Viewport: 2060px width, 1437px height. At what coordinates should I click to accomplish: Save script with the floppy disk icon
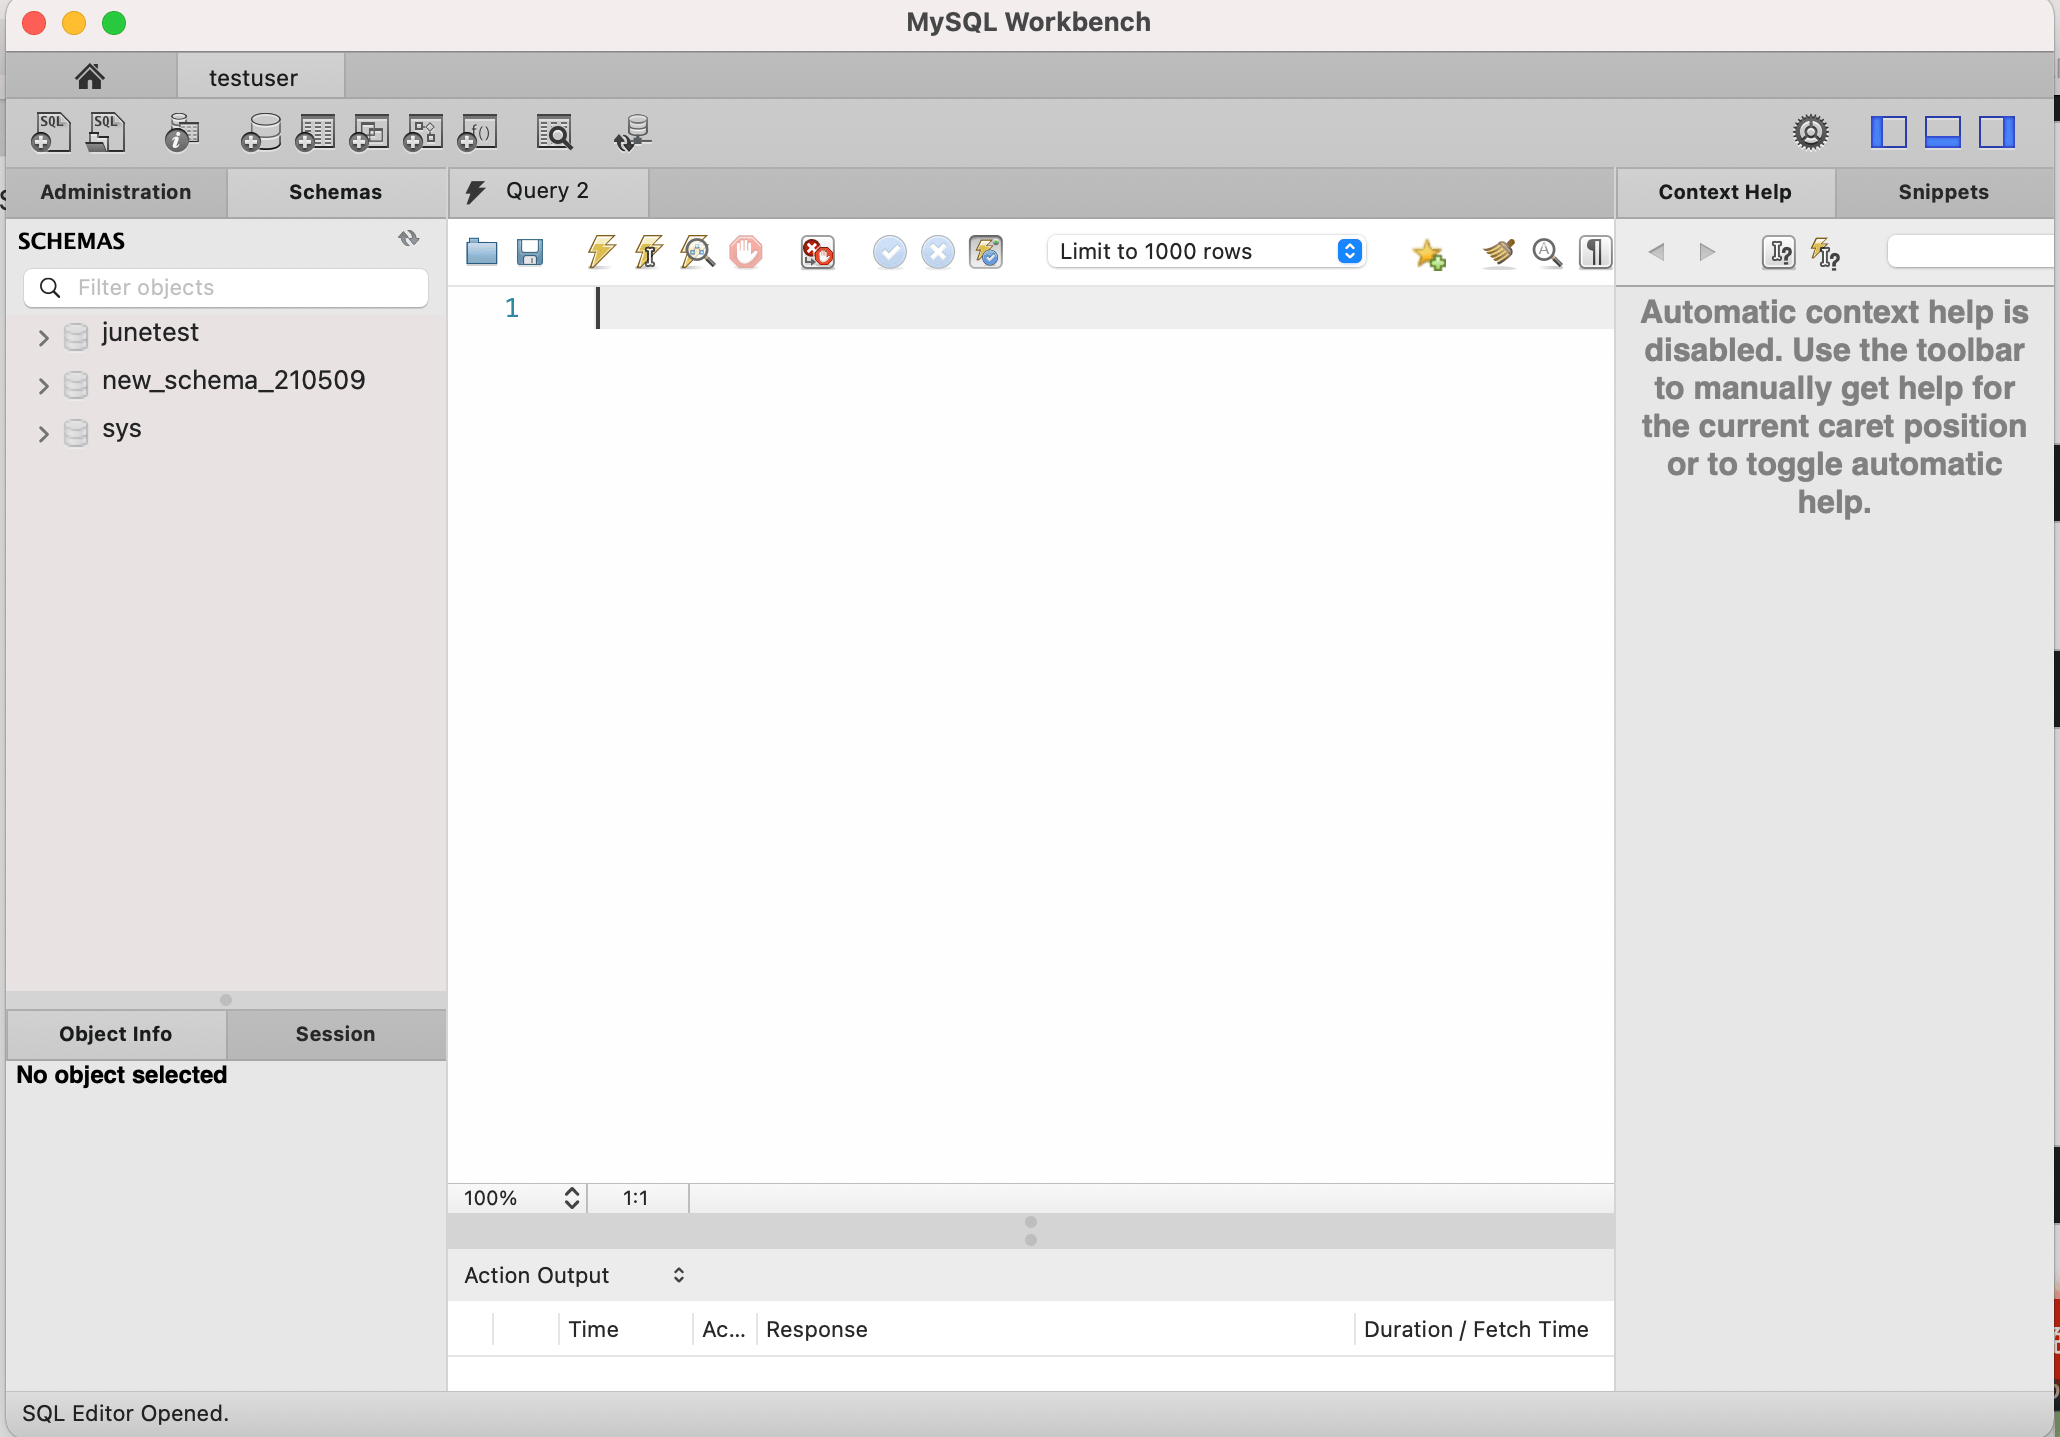point(530,252)
